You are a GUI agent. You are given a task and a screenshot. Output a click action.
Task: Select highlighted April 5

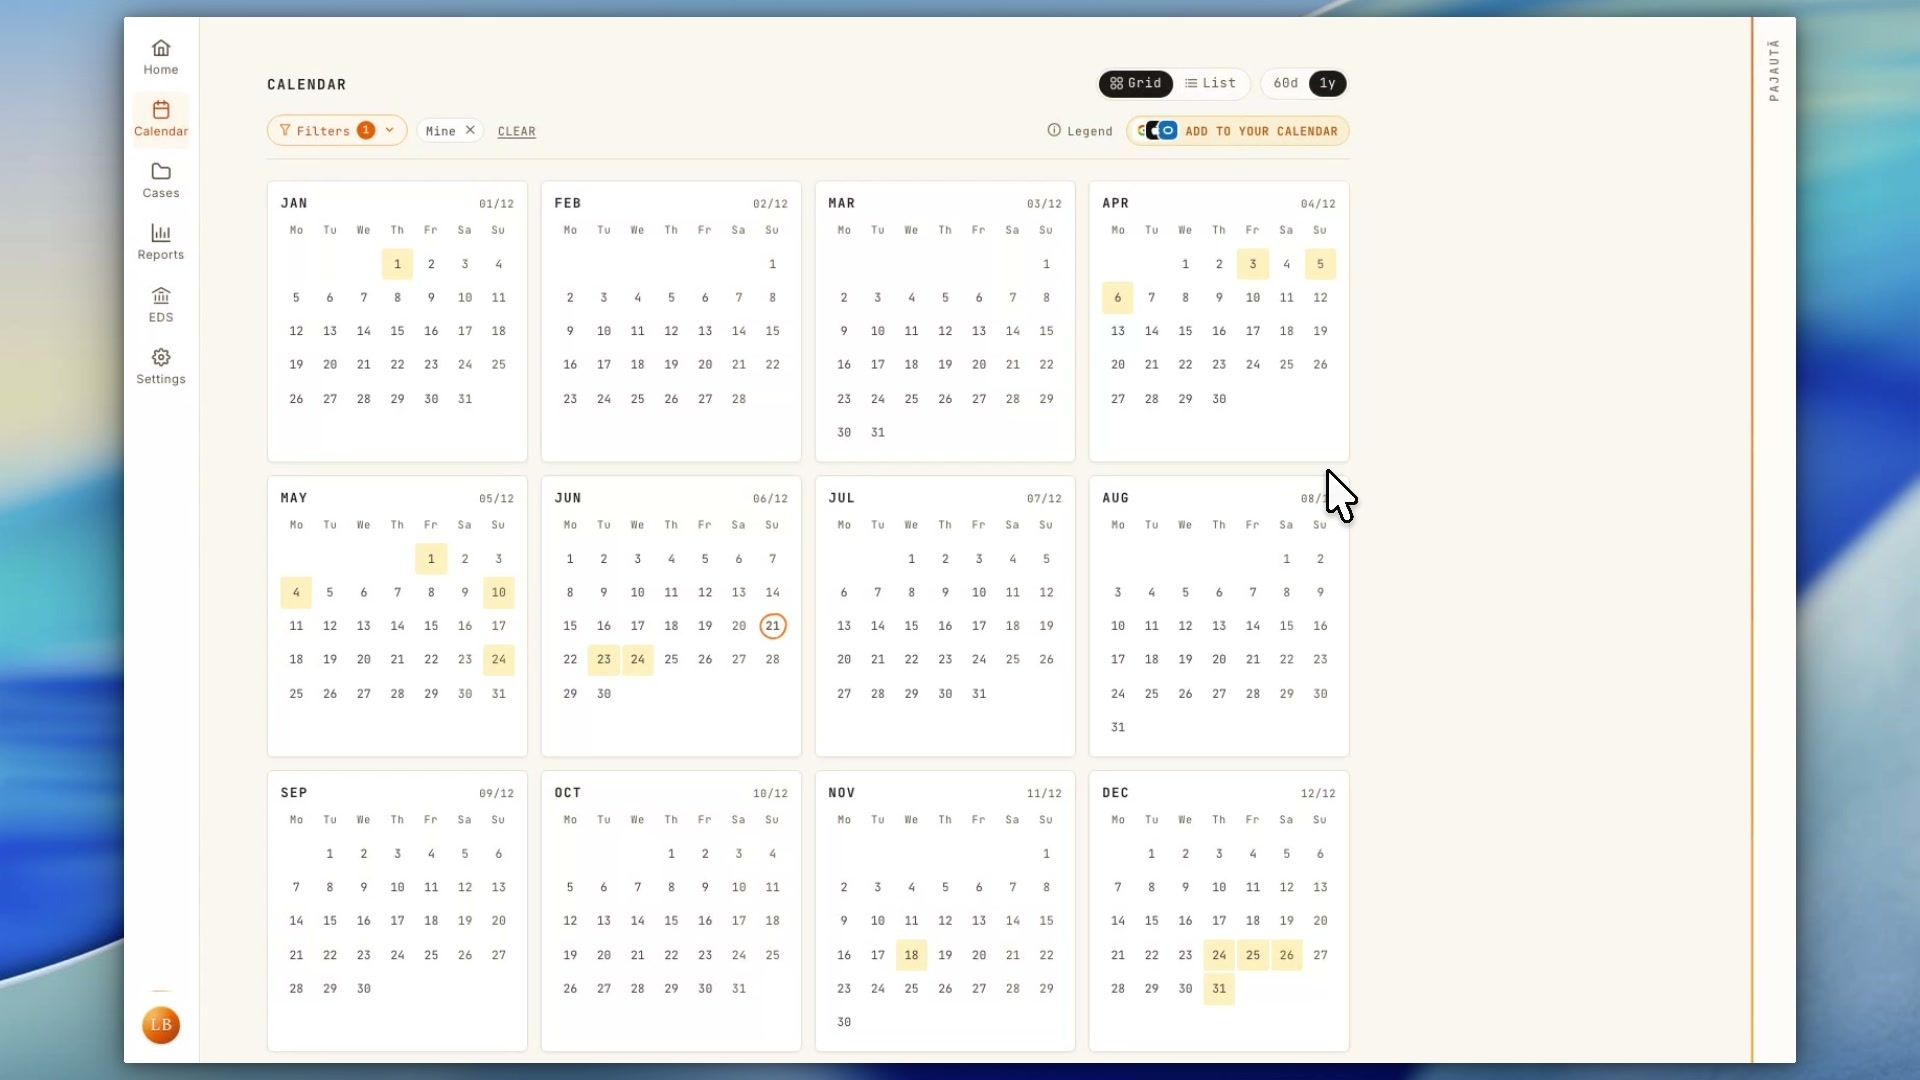coord(1320,264)
